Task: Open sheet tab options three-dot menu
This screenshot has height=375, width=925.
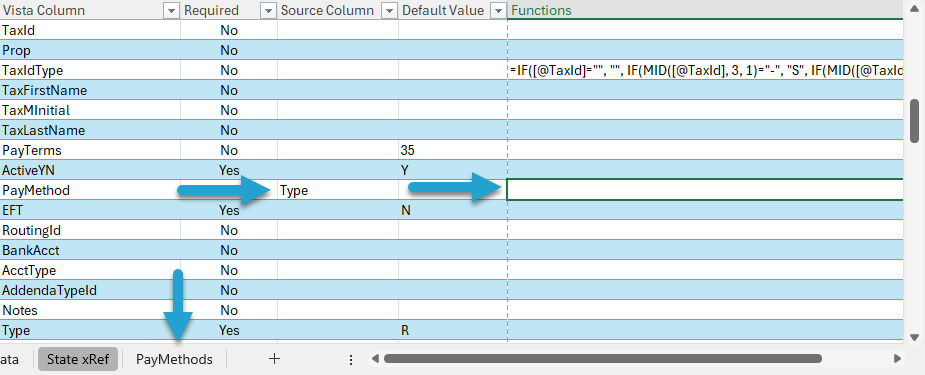Action: click(351, 359)
